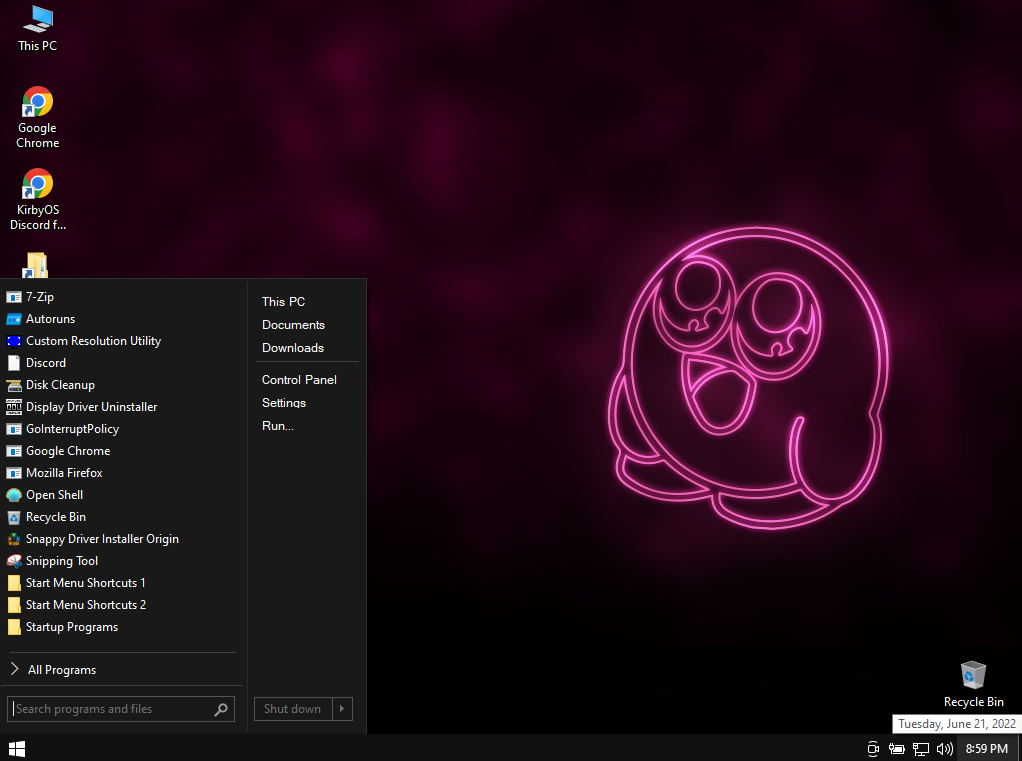Open network tray icon

pyautogui.click(x=920, y=749)
